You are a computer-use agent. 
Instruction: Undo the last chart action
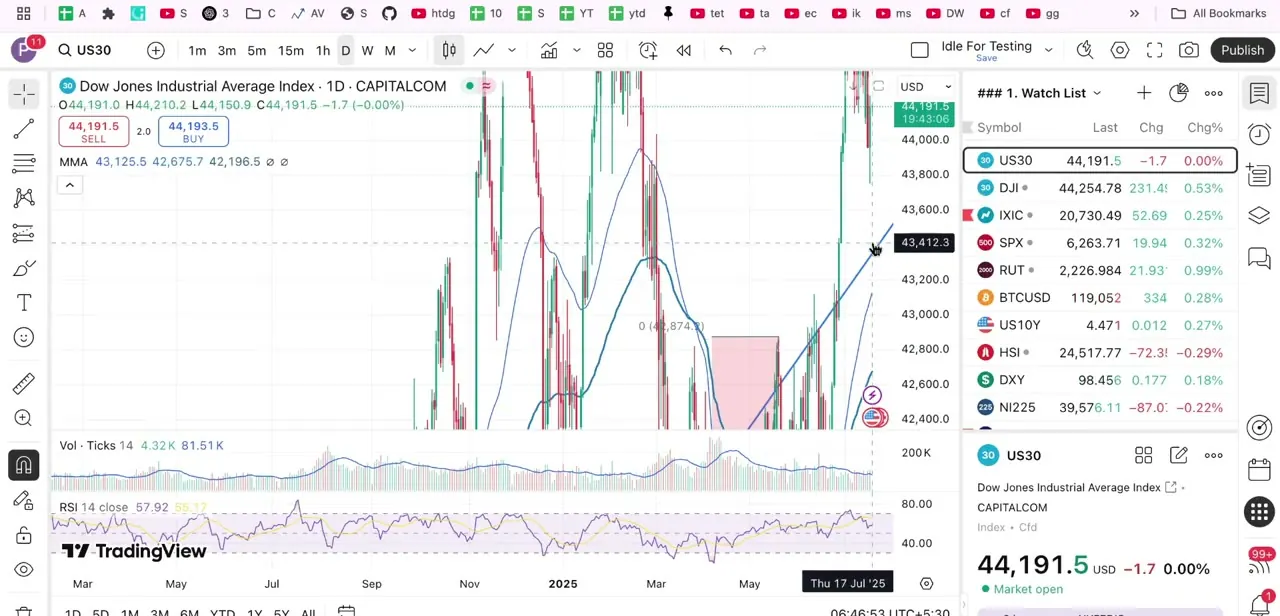pyautogui.click(x=726, y=50)
